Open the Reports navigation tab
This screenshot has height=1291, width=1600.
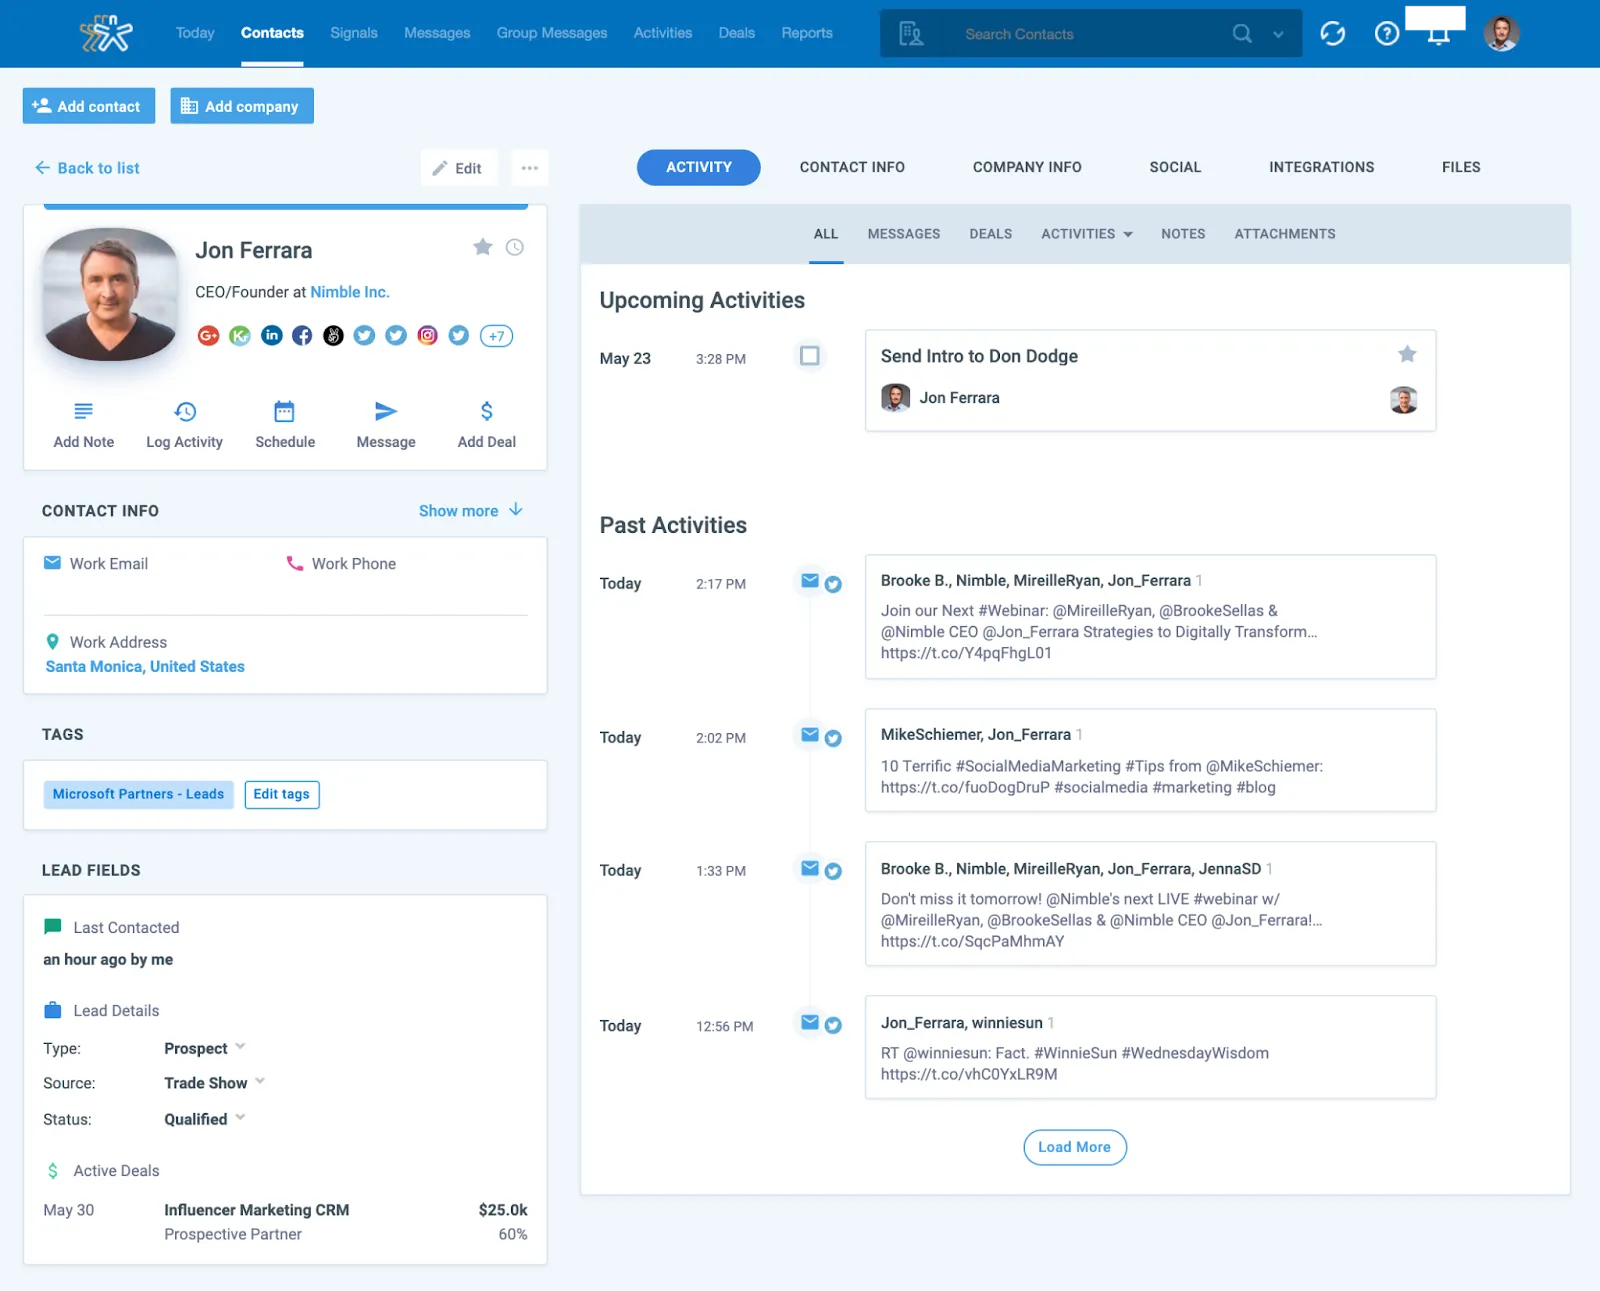[x=807, y=33]
